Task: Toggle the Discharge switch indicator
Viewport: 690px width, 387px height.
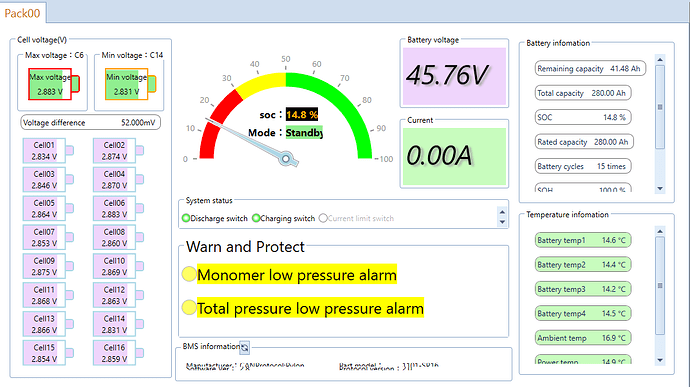Action: point(186,218)
